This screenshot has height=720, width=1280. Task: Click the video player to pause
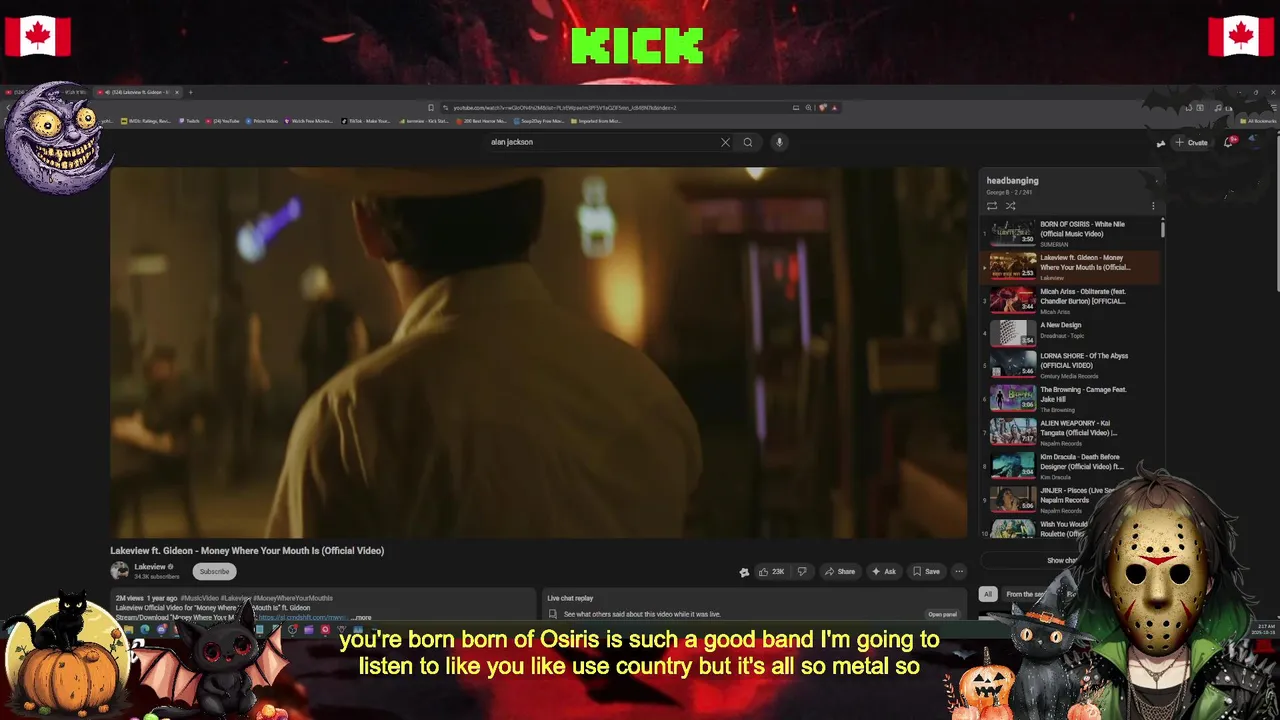click(538, 352)
